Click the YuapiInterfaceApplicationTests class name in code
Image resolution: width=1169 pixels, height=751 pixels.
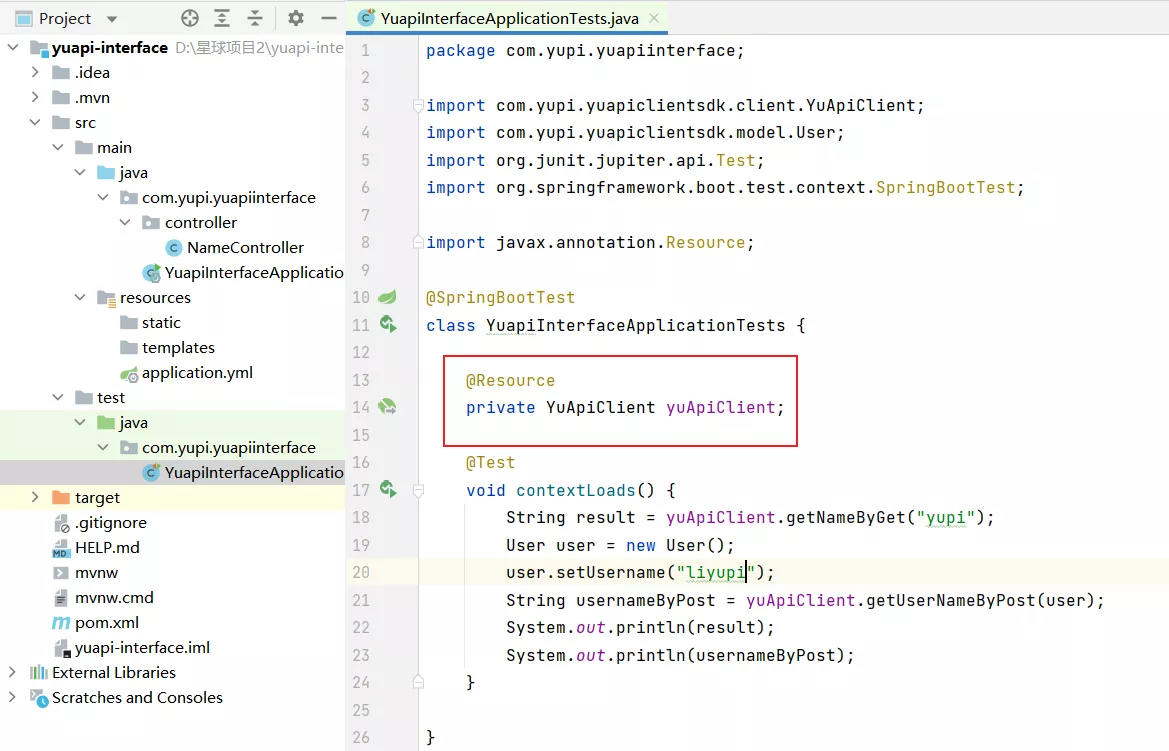tap(636, 325)
